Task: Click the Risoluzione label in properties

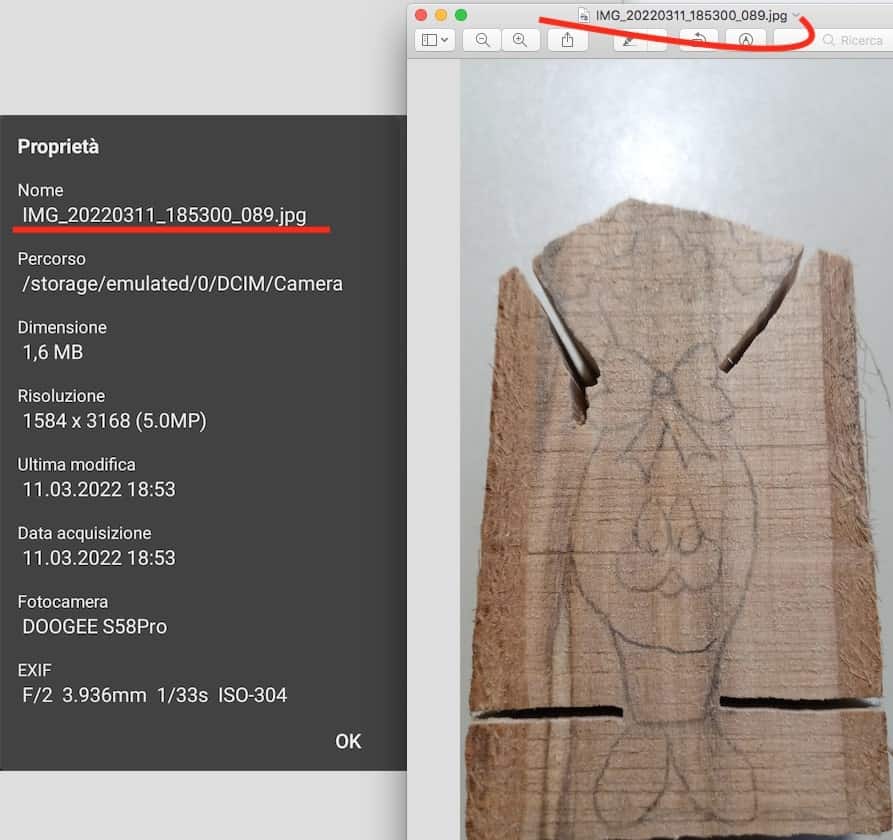Action: click(61, 396)
